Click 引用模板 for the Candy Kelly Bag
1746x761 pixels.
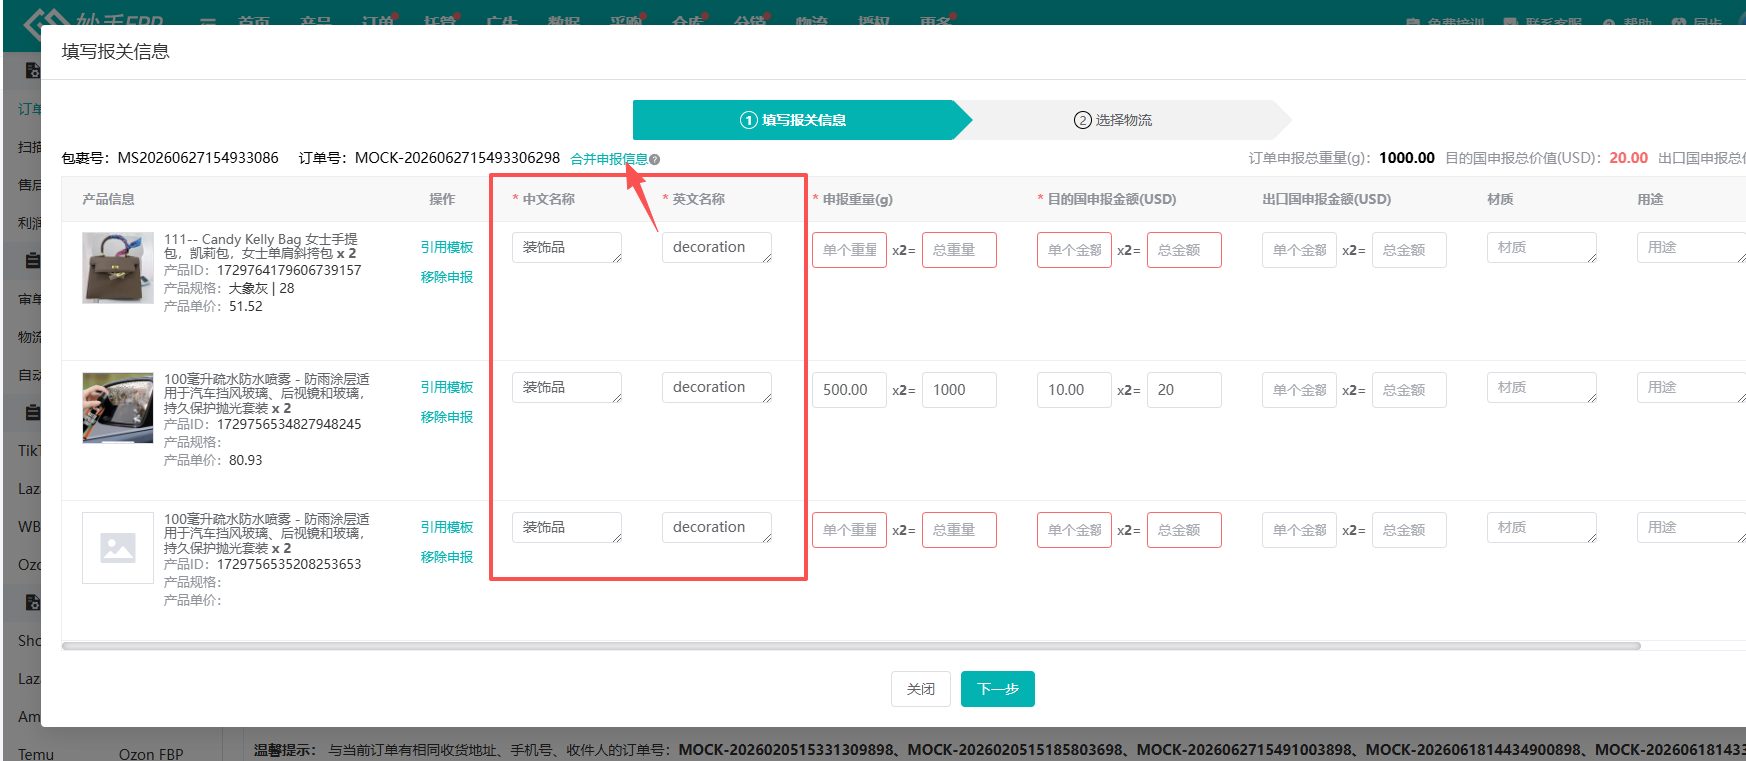coord(447,247)
